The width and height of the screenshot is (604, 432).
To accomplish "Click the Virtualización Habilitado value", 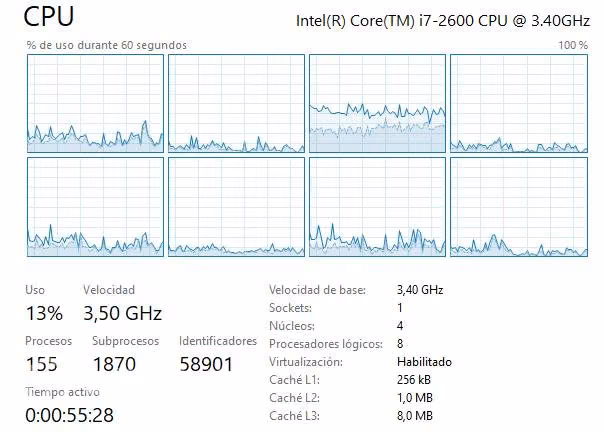I will coord(424,362).
